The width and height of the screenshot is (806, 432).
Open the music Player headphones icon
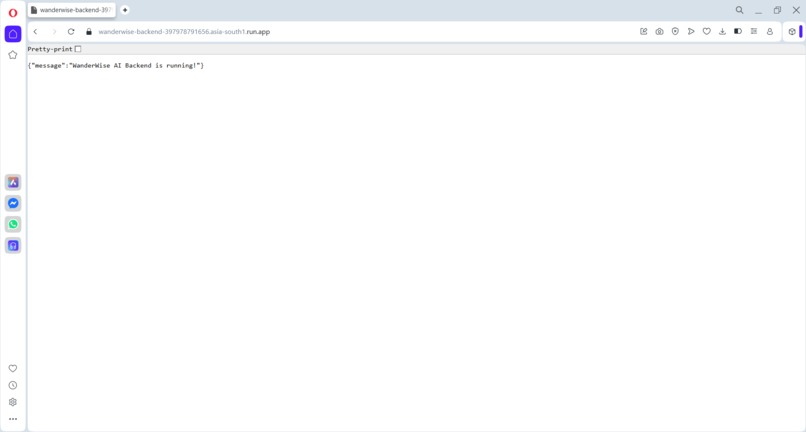click(13, 245)
